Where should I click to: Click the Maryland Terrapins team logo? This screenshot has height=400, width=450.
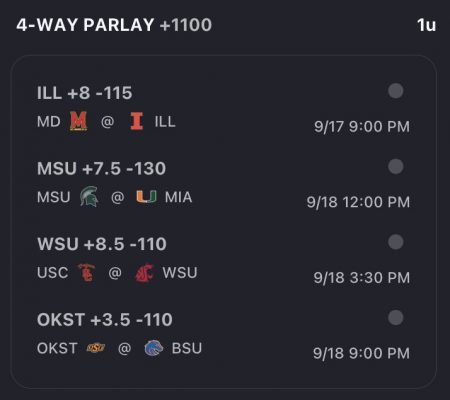coord(78,121)
